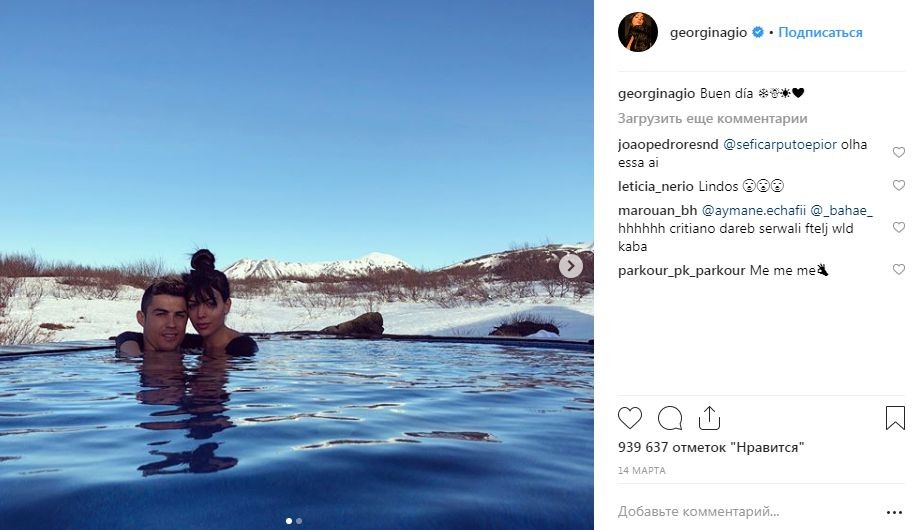913x530 pixels.
Task: Open the 14 МАРТА post date link
Action: [642, 471]
